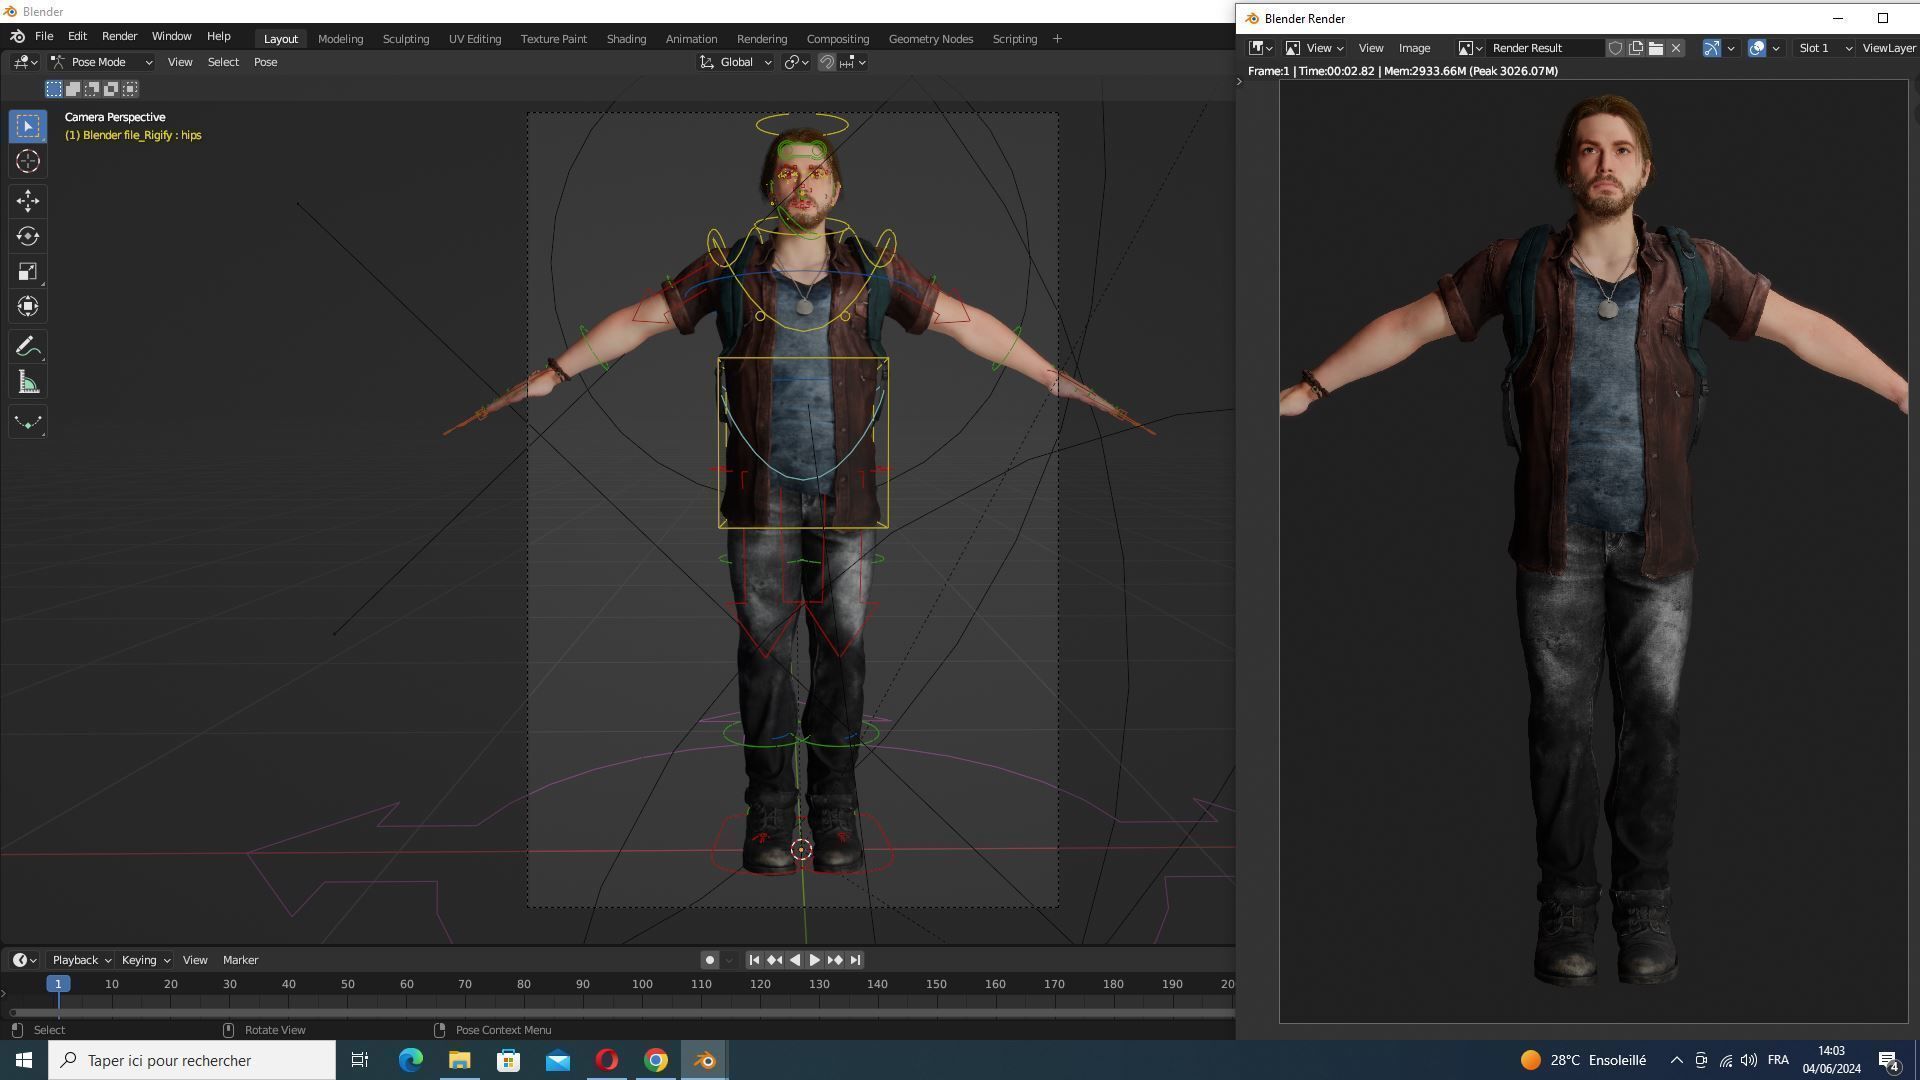Open the Slot 1 dropdown

1824,48
